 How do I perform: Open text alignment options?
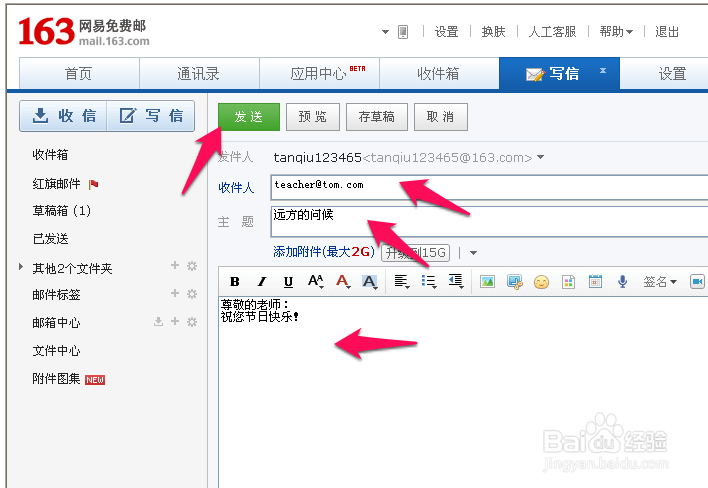coord(401,282)
